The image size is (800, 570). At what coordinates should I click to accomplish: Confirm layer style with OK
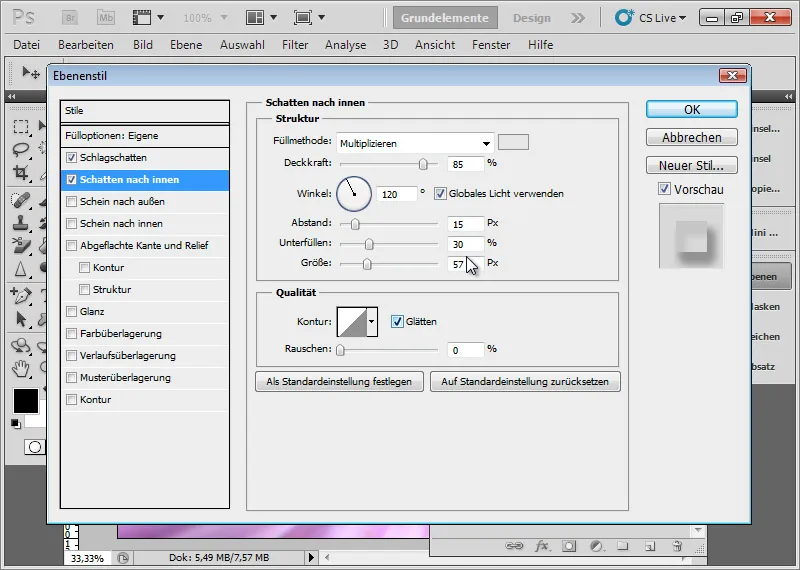(692, 109)
